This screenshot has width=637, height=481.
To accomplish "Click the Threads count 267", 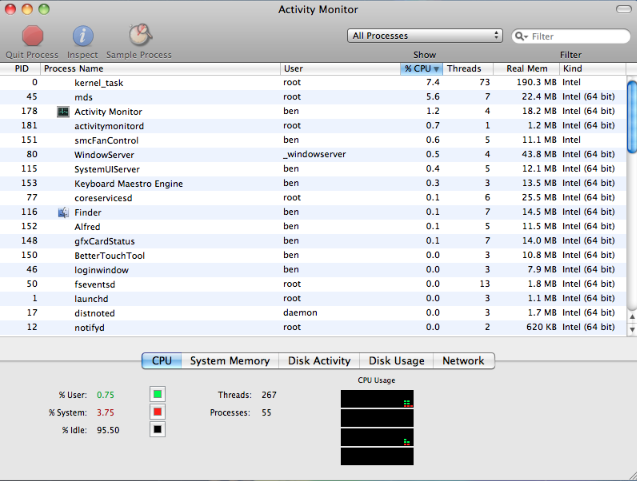I will tap(269, 395).
